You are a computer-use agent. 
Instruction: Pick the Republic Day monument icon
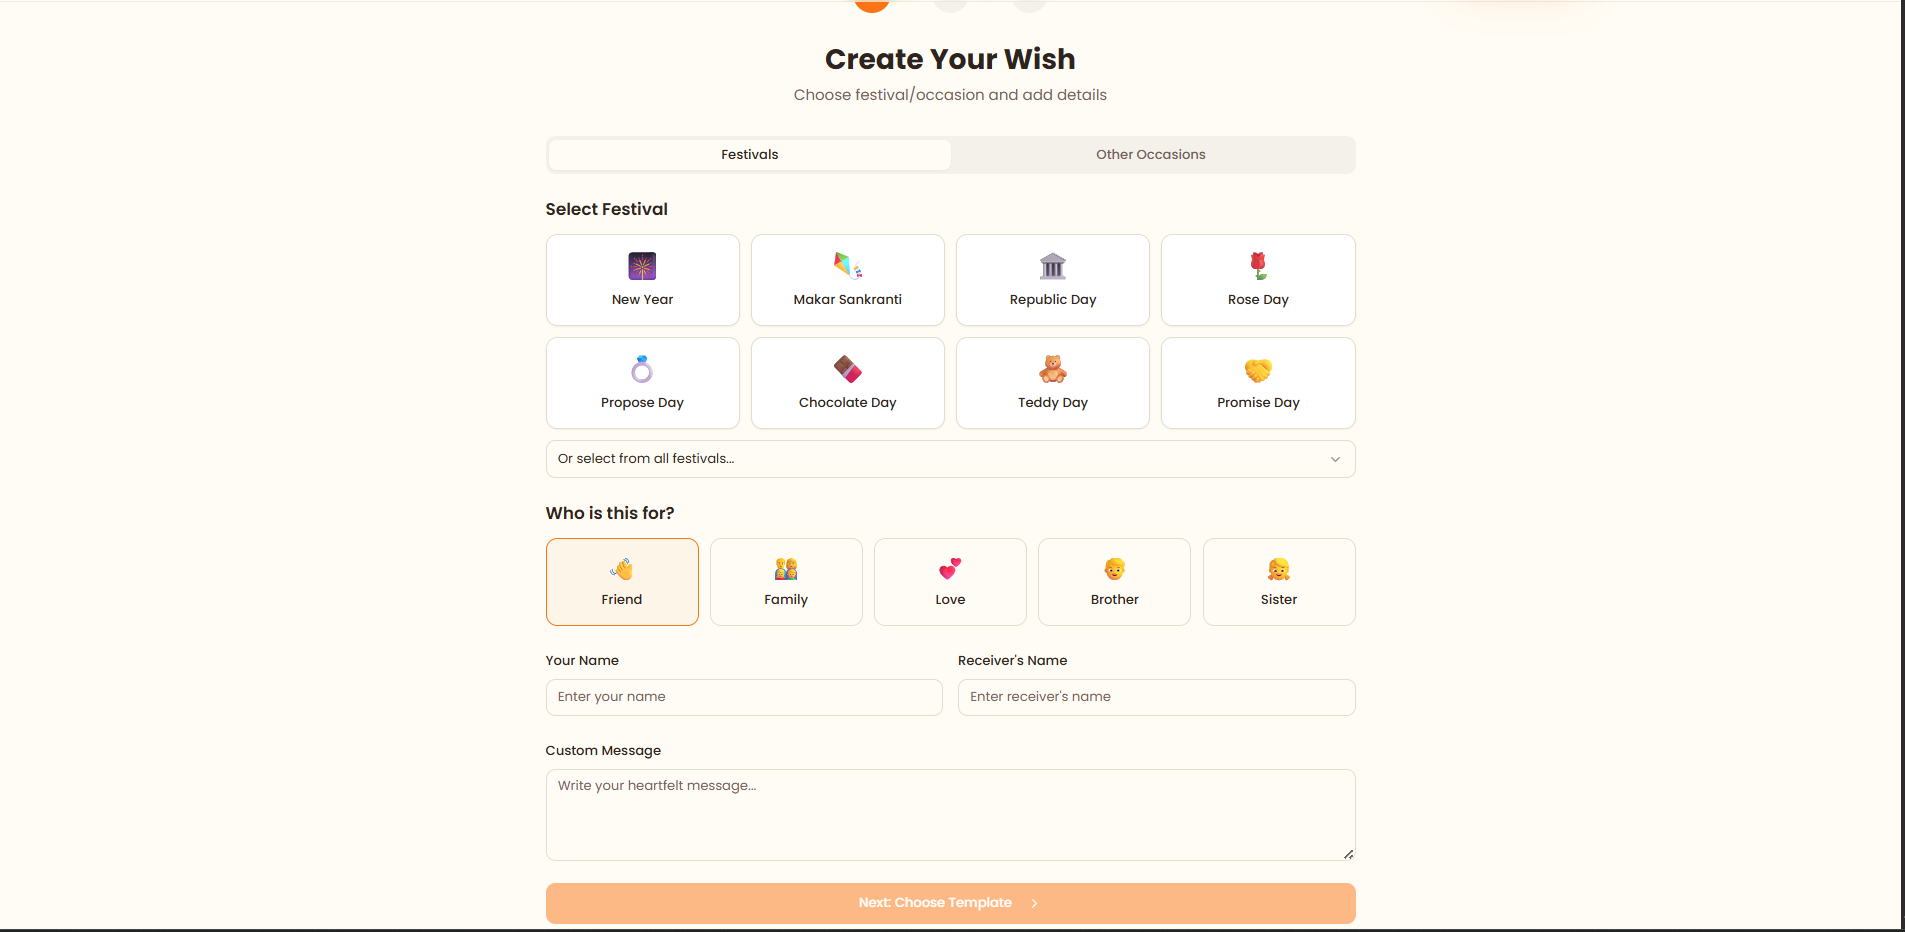pos(1052,266)
